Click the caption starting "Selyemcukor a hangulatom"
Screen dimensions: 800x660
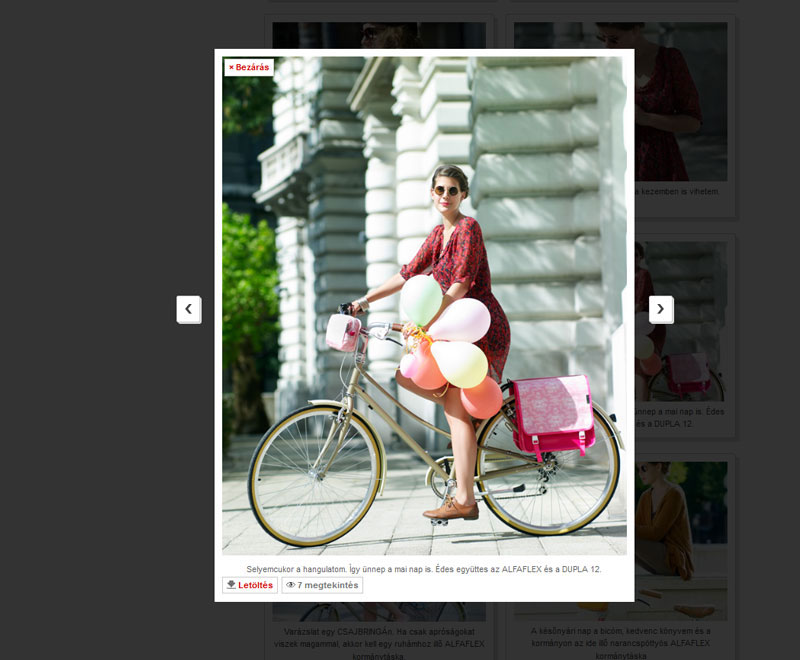pos(424,569)
